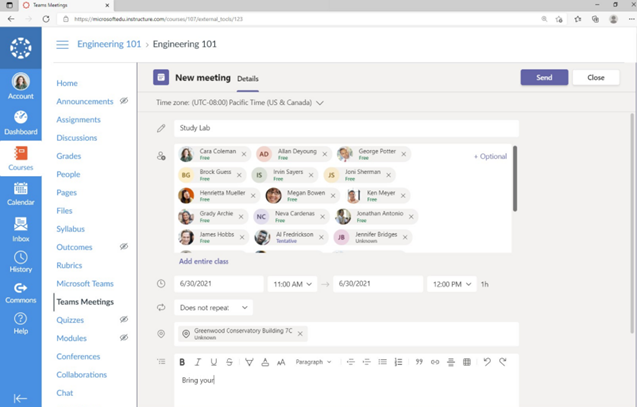Expand the time zone dropdown

[320, 103]
